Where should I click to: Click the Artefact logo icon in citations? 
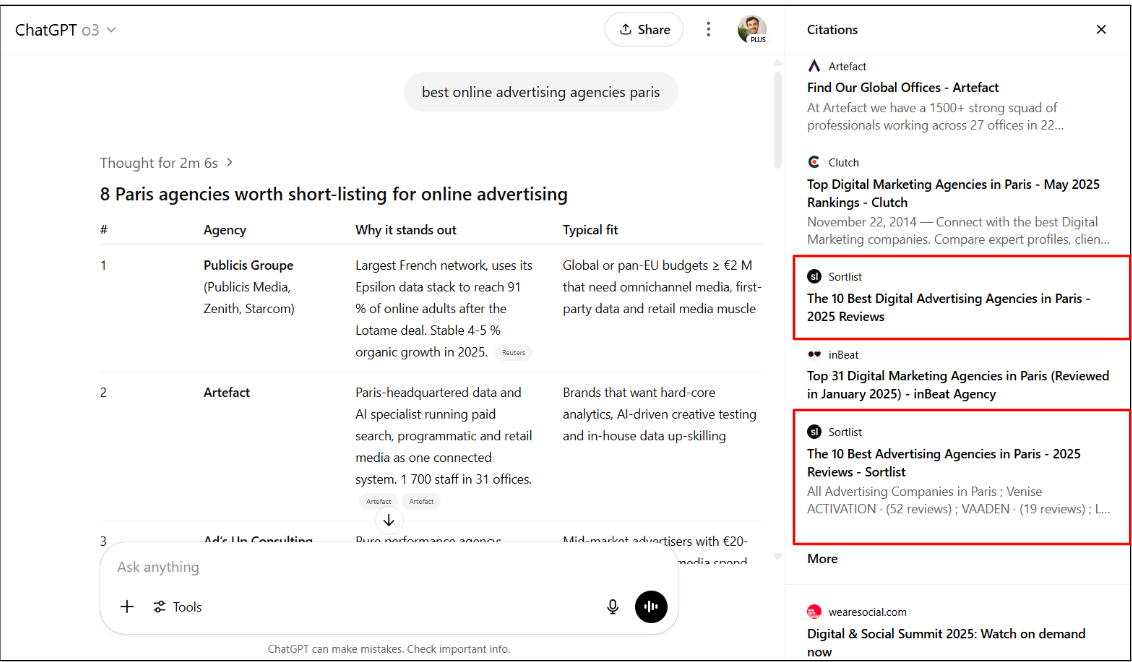pyautogui.click(x=814, y=66)
